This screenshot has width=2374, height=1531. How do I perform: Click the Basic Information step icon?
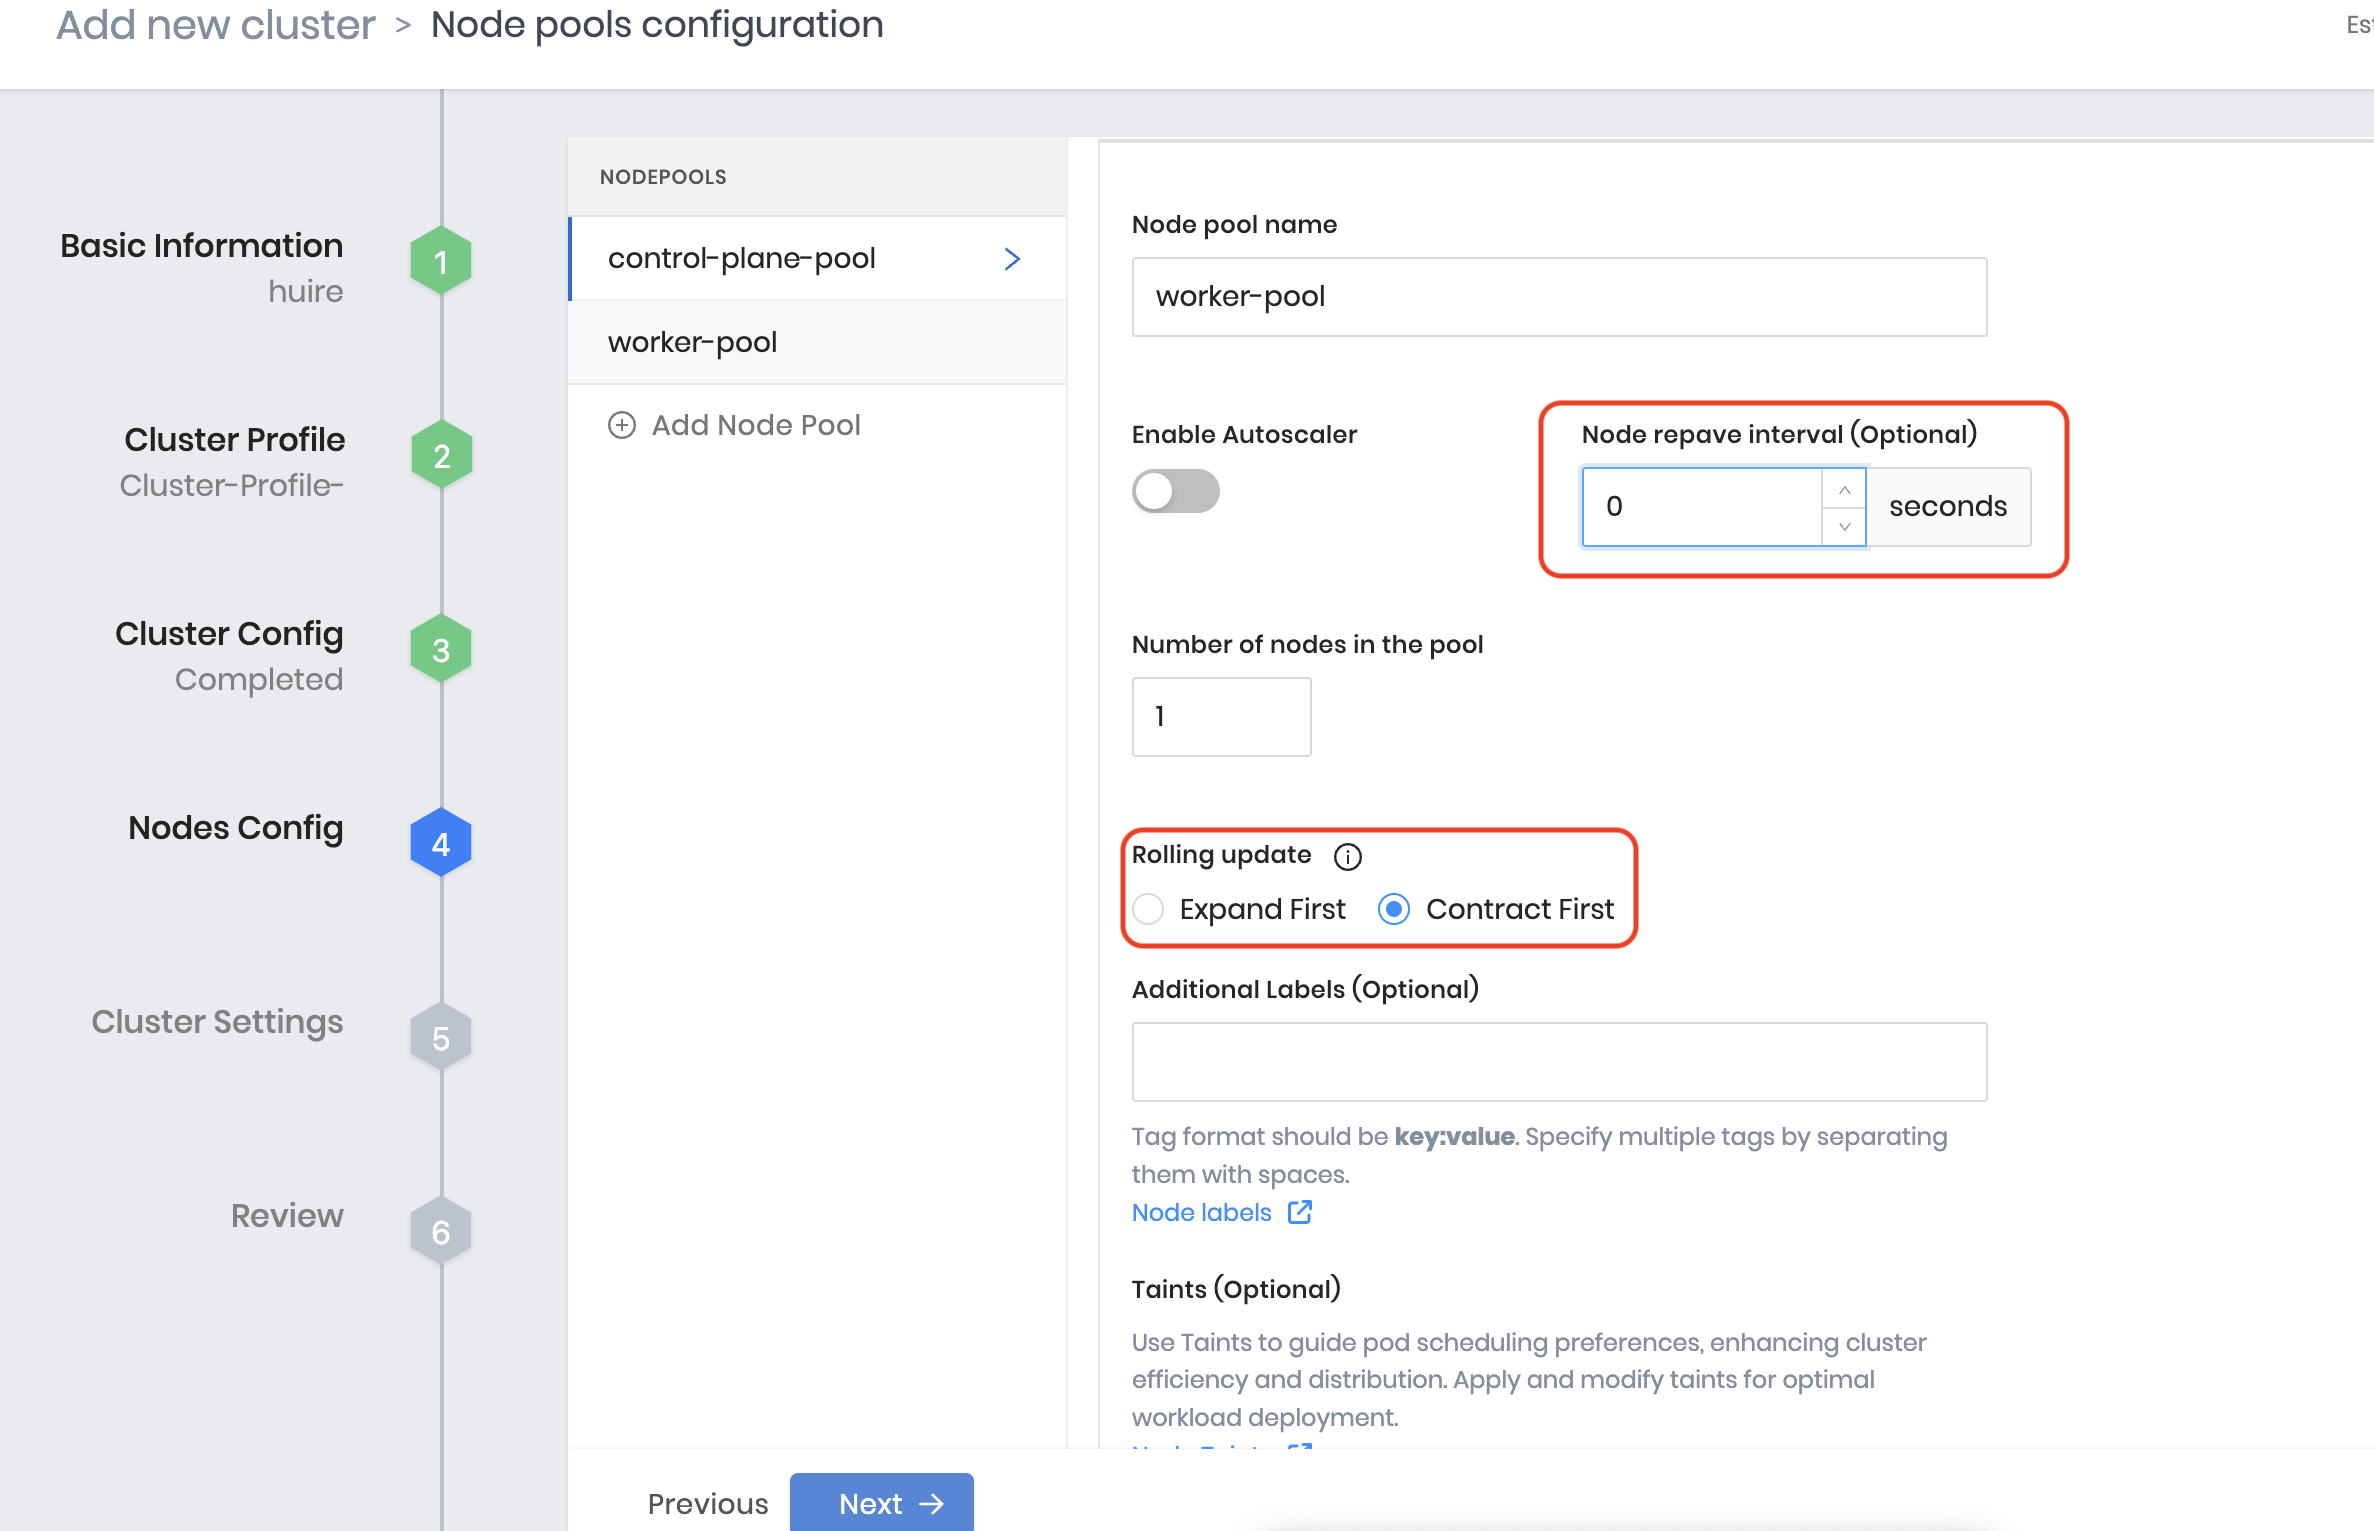pyautogui.click(x=440, y=259)
